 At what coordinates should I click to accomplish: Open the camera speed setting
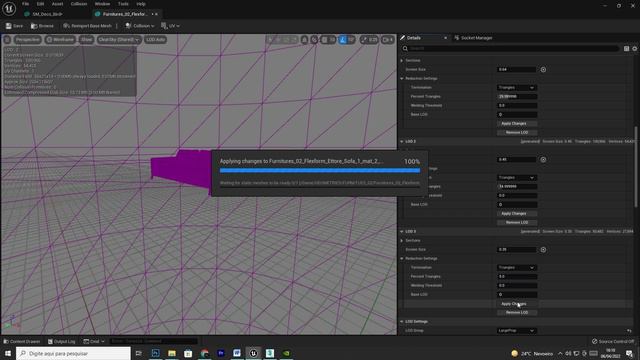(387, 40)
